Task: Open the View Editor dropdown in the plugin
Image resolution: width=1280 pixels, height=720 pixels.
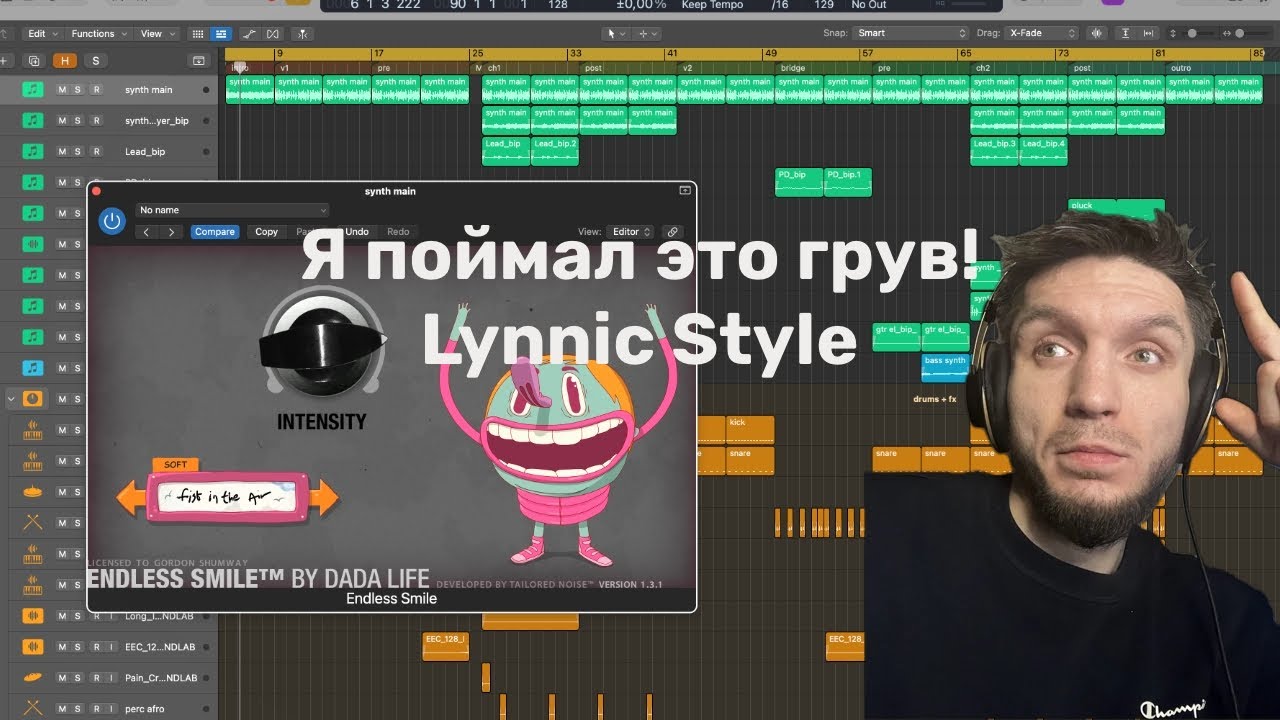Action: 631,232
